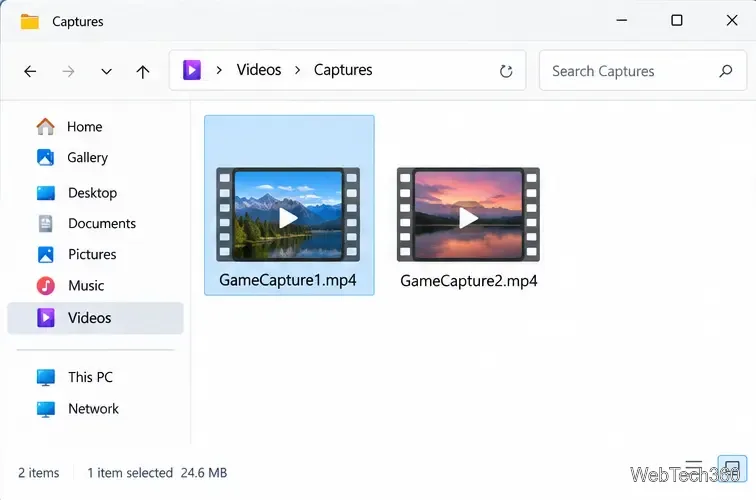Select Videos in the address breadcrumb
This screenshot has width=756, height=500.
click(x=259, y=70)
